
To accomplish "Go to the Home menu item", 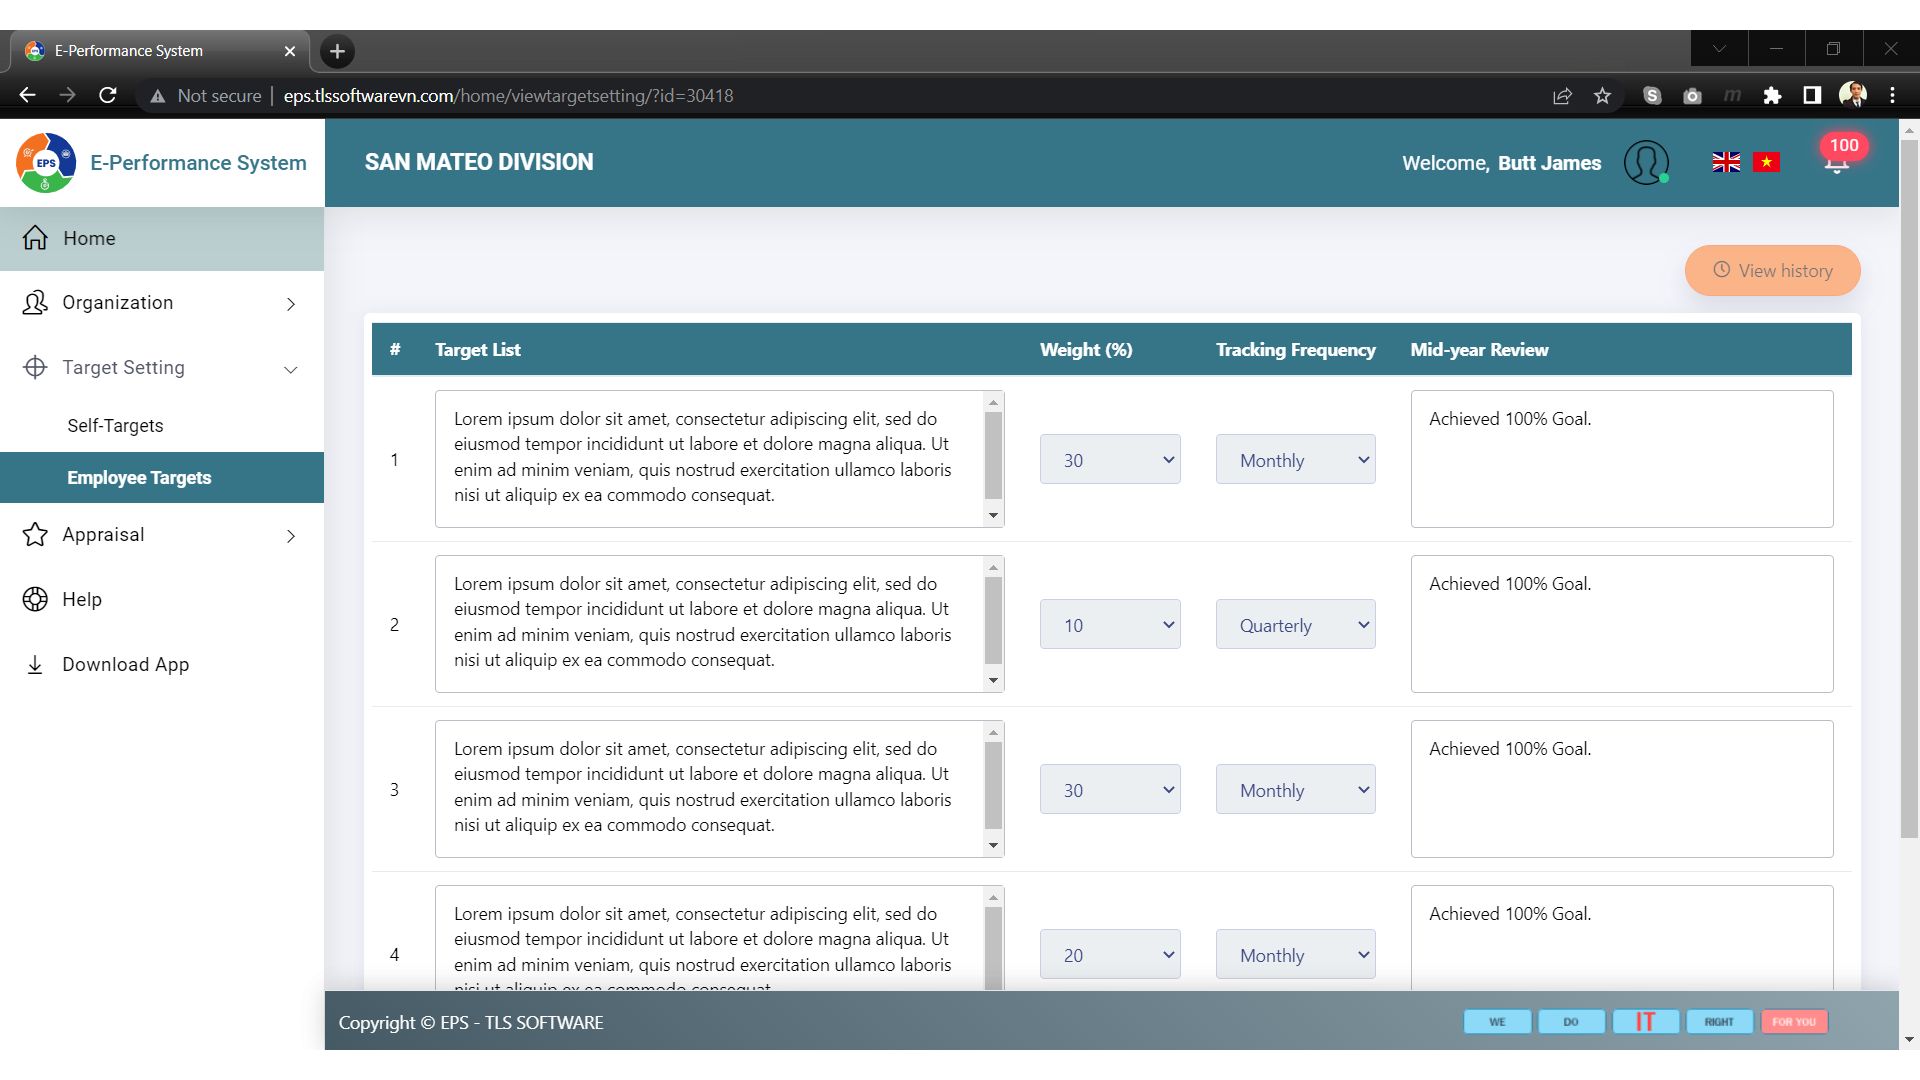I will [90, 239].
